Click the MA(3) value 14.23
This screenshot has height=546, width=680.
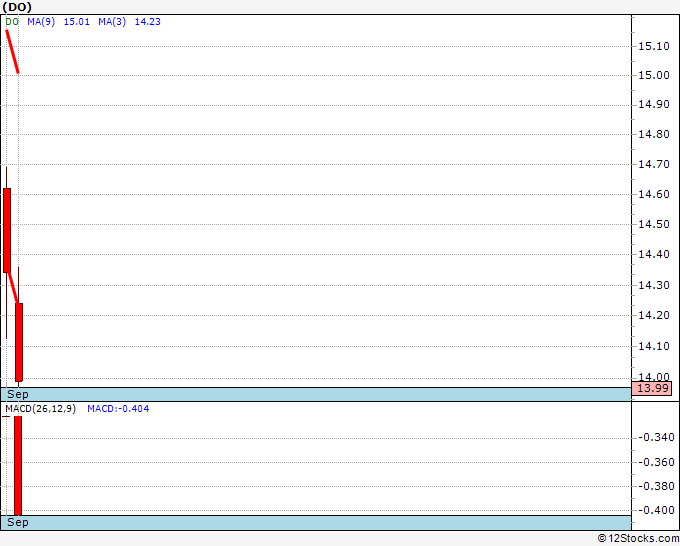pyautogui.click(x=147, y=22)
